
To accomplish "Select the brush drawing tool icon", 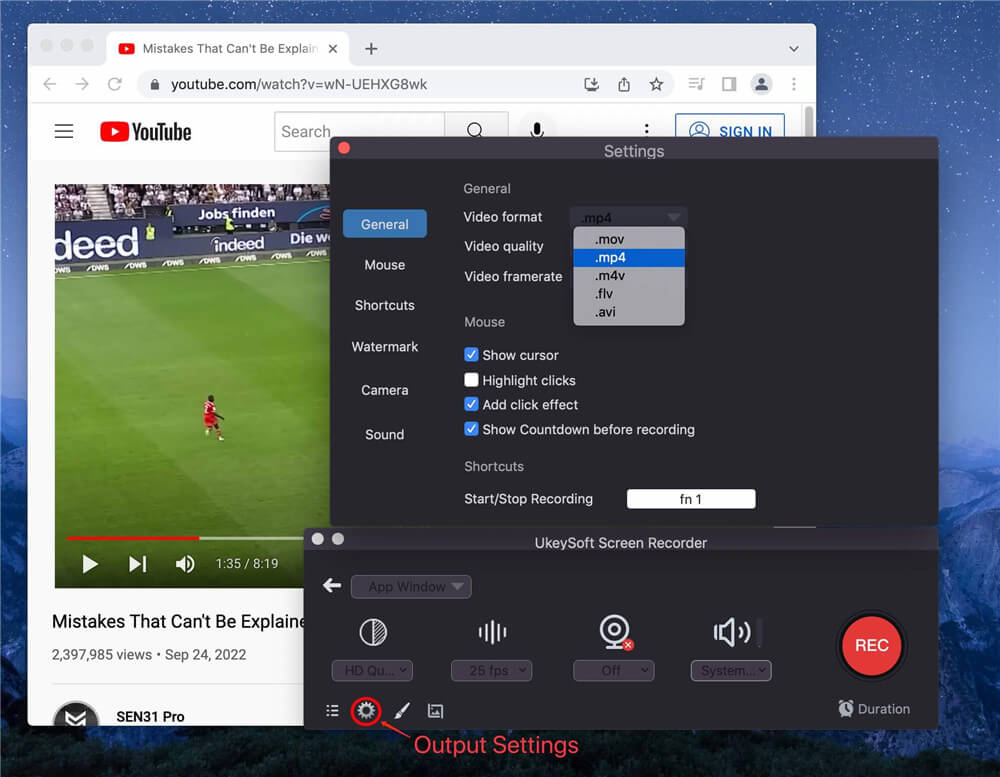I will coord(402,711).
